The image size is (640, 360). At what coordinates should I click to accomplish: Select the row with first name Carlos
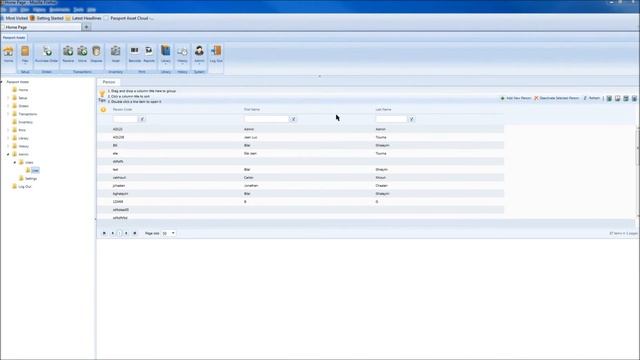tap(300, 178)
